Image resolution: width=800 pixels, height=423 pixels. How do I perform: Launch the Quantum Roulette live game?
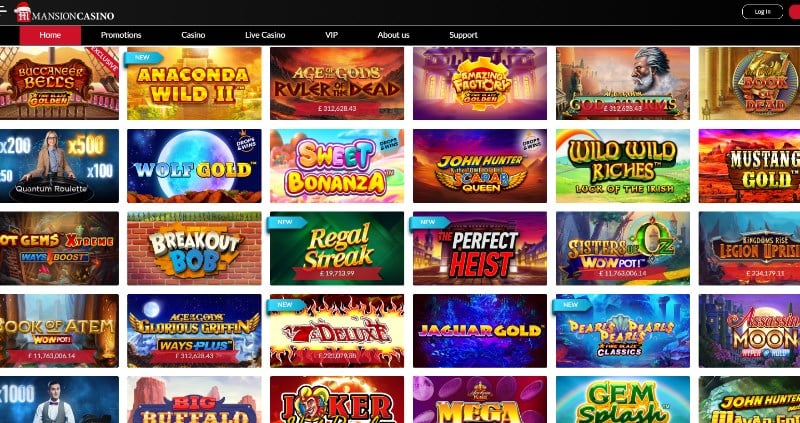59,166
